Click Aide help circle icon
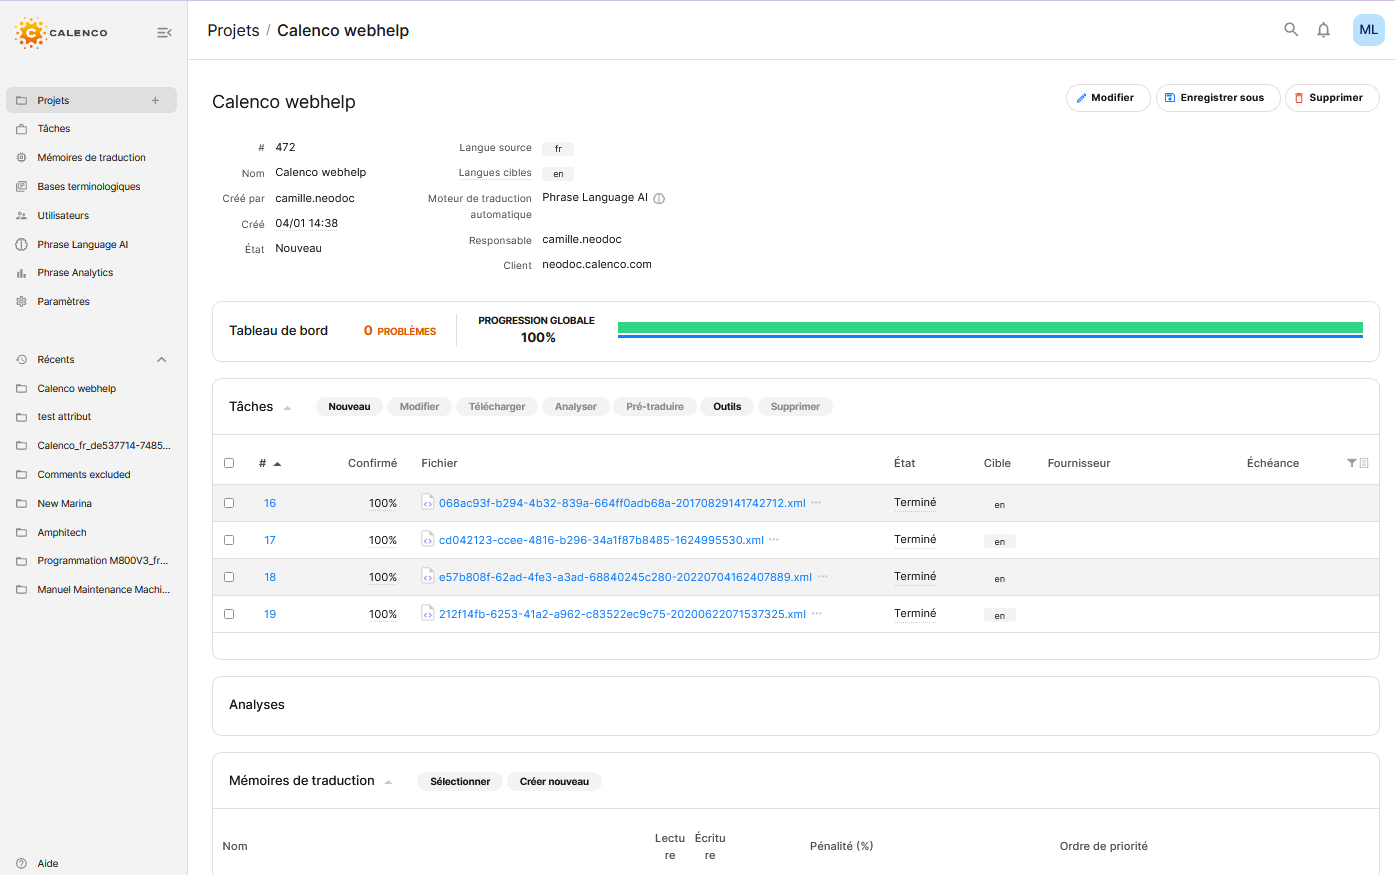Viewport: 1395px width, 875px height. (x=21, y=864)
